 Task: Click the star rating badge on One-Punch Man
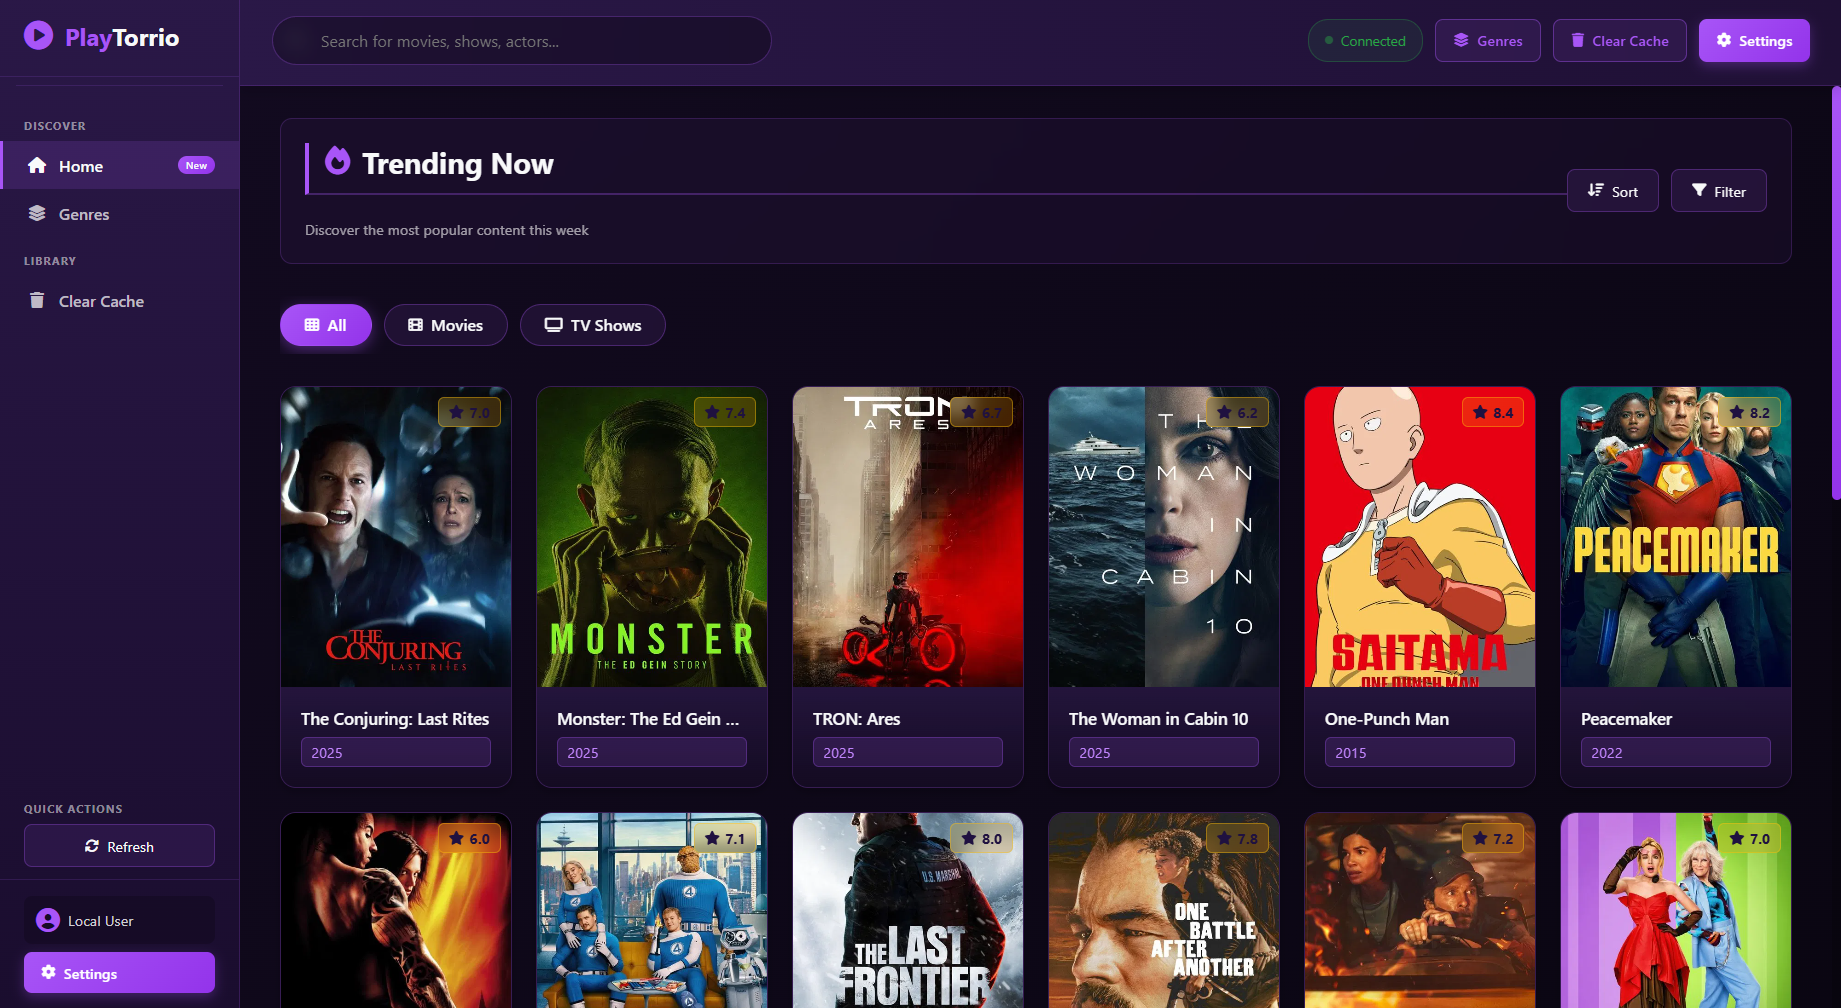(x=1492, y=412)
